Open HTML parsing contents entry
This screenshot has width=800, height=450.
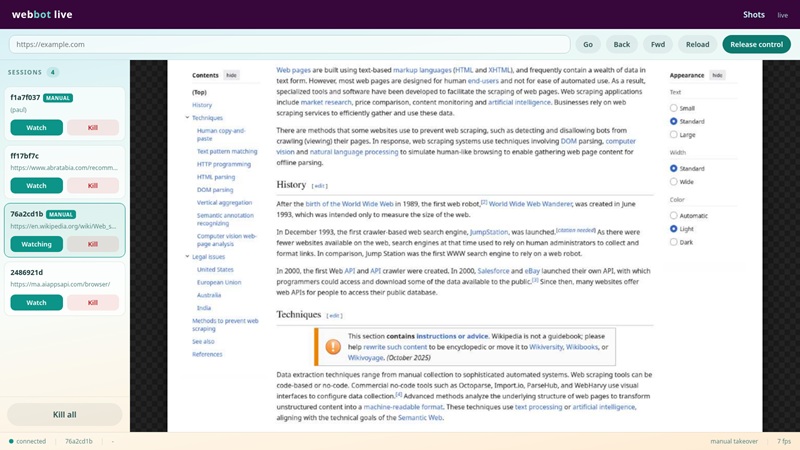[x=216, y=177]
